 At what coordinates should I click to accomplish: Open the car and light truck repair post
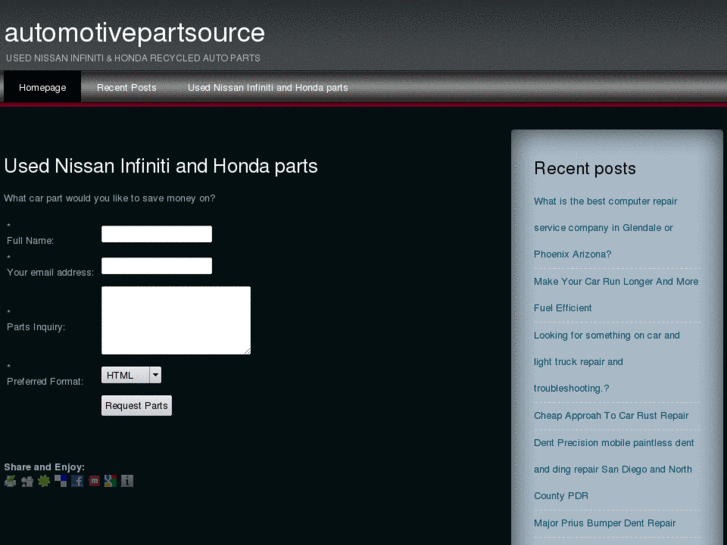(606, 362)
